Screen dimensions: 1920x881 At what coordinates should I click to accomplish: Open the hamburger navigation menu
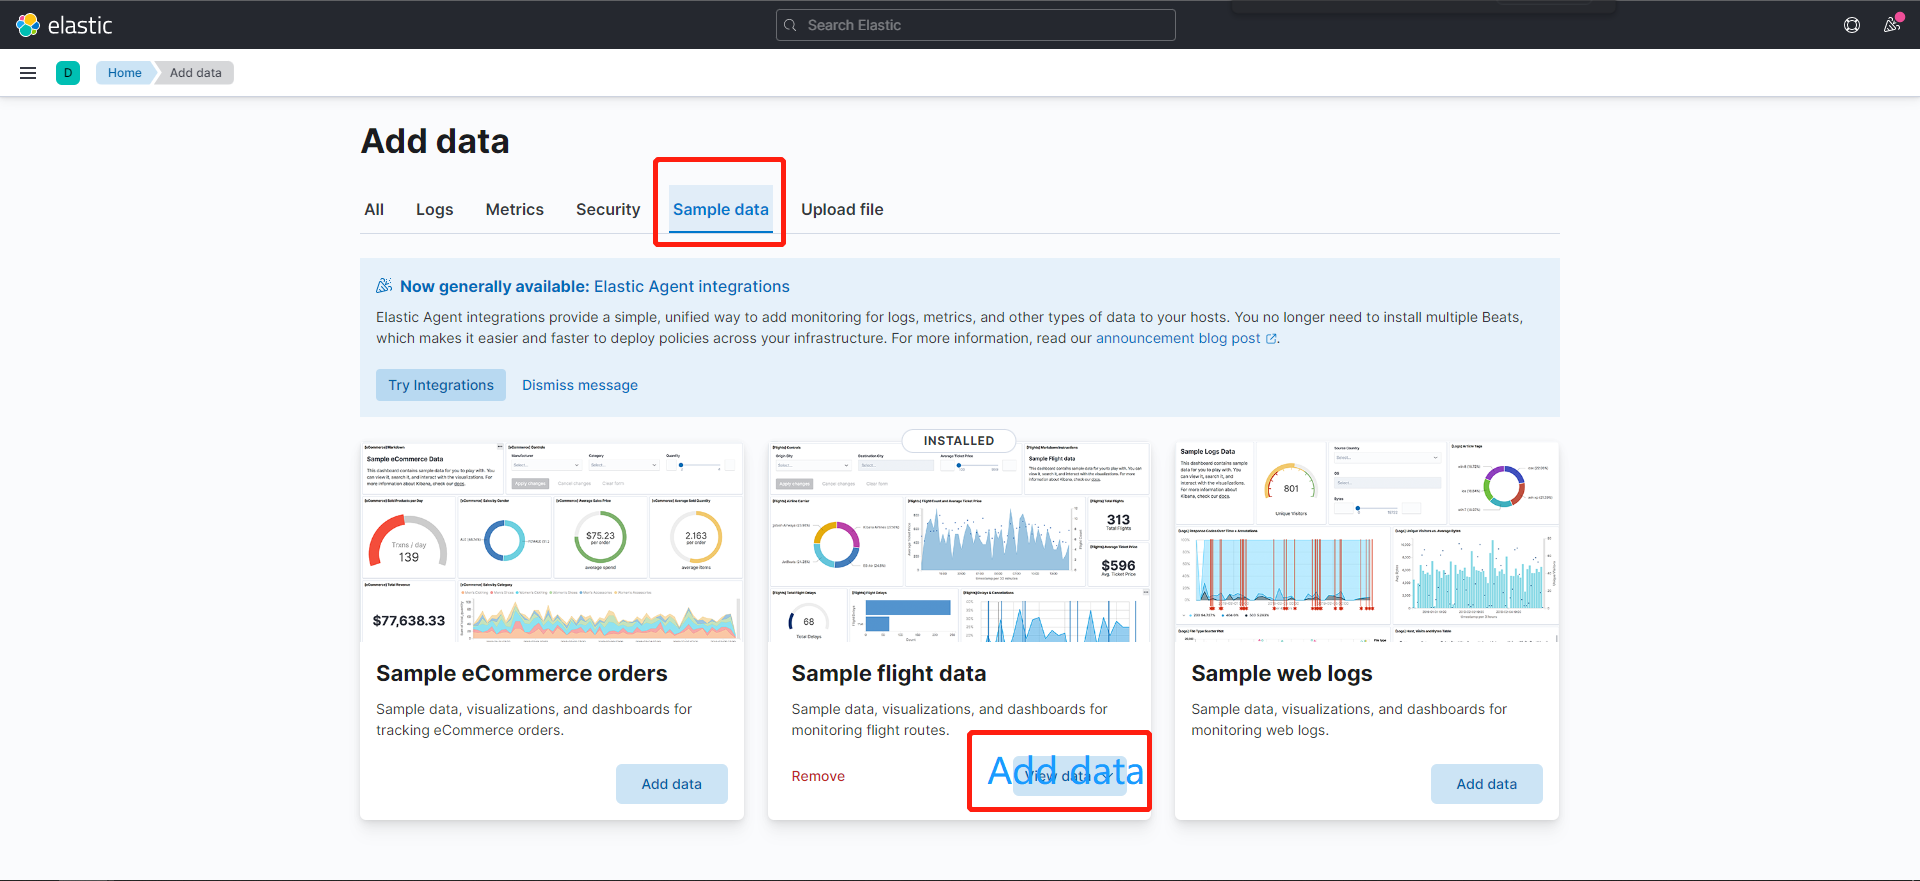(28, 73)
